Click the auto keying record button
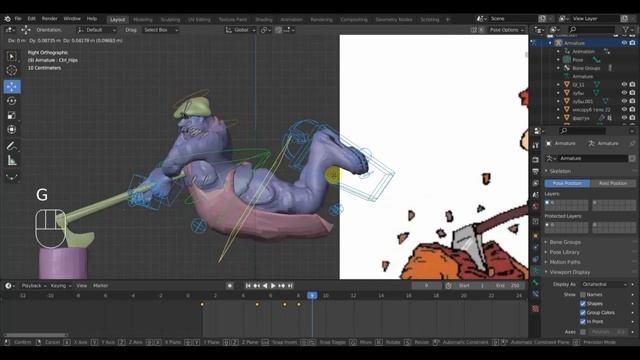Image resolution: width=640 pixels, height=360 pixels. click(230, 286)
